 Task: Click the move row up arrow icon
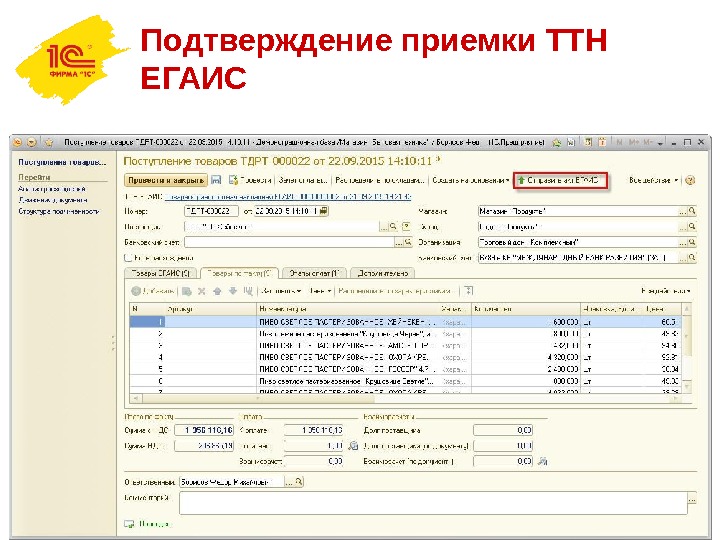tap(217, 291)
